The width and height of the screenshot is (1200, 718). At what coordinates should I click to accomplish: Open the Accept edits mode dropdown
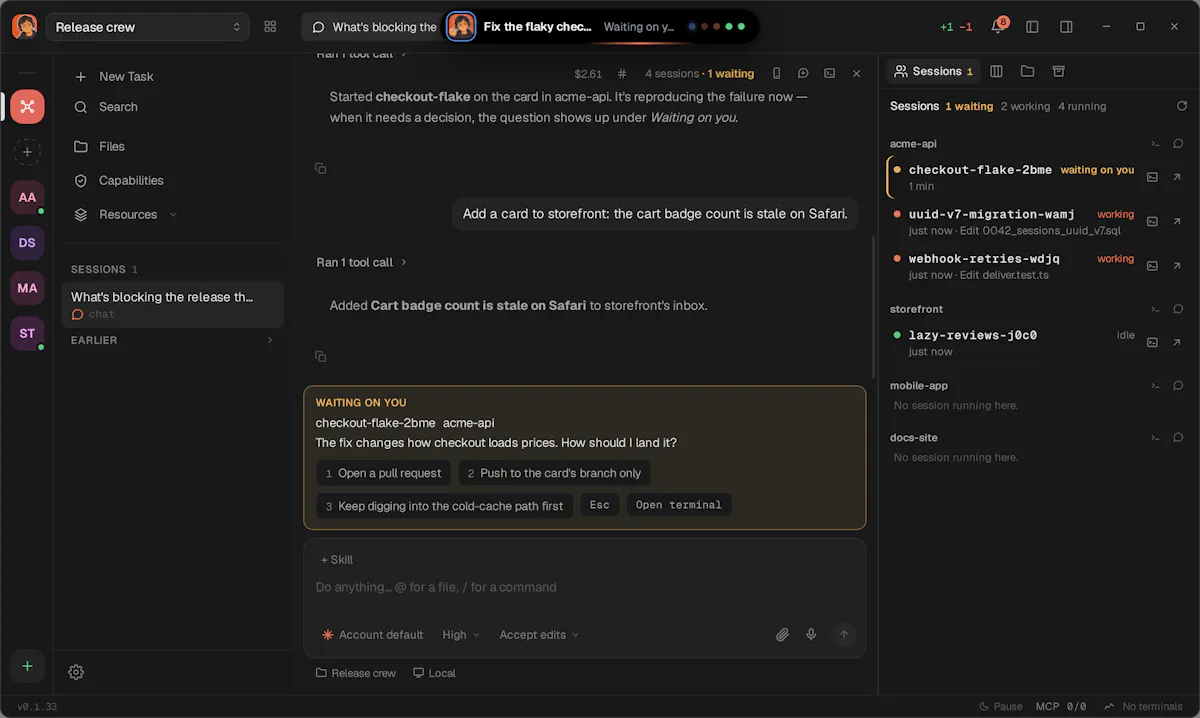[539, 635]
